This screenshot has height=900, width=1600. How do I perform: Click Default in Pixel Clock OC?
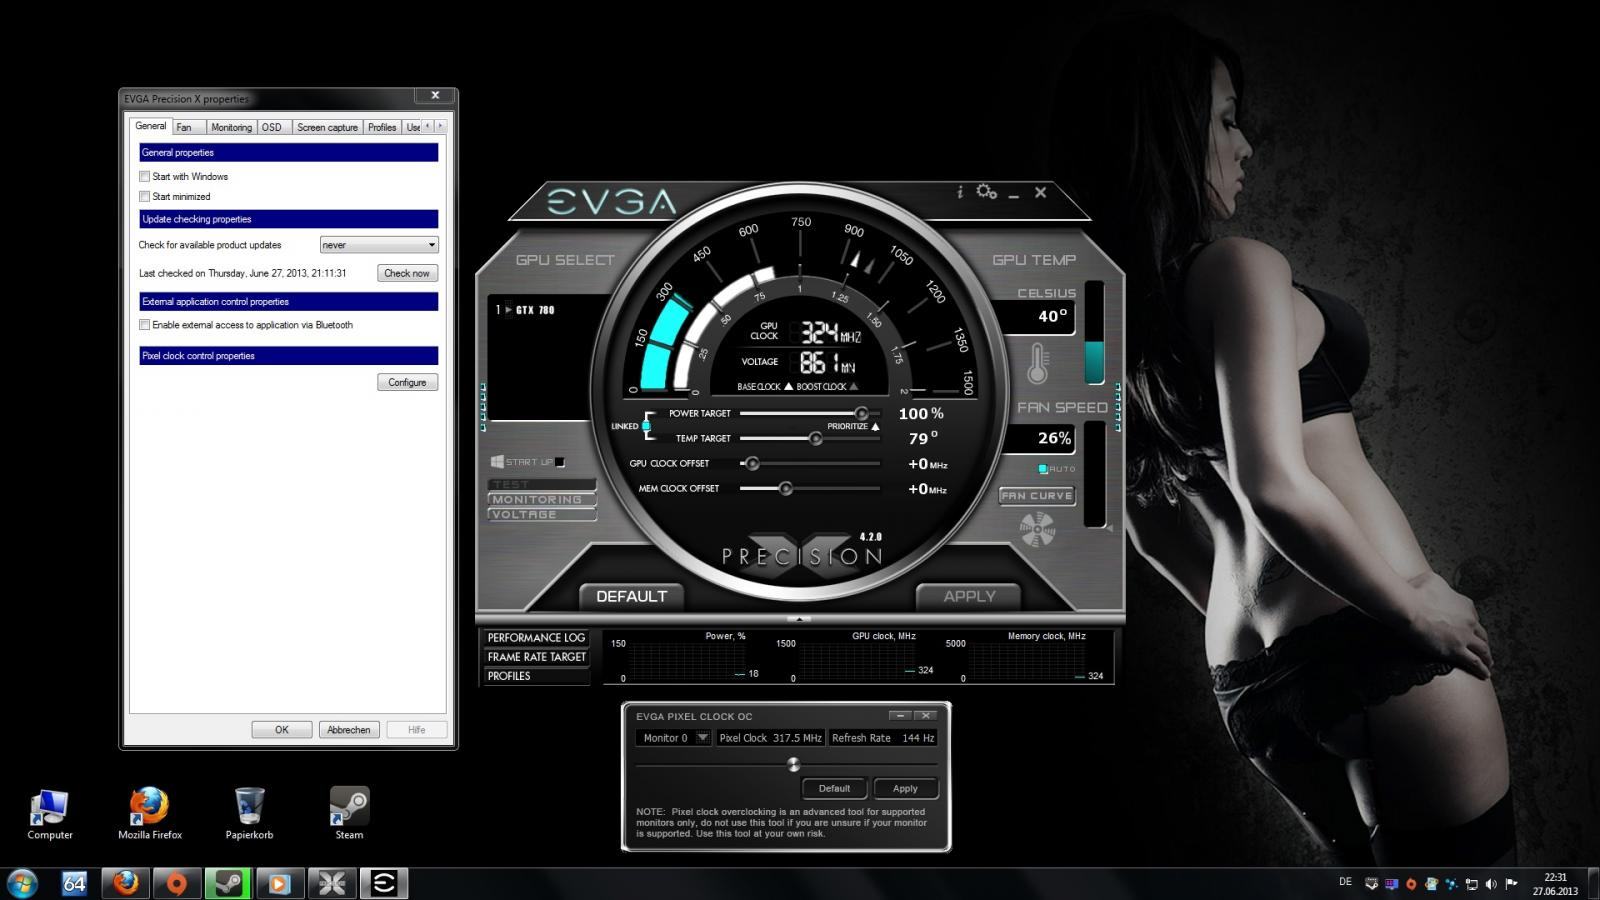click(834, 788)
